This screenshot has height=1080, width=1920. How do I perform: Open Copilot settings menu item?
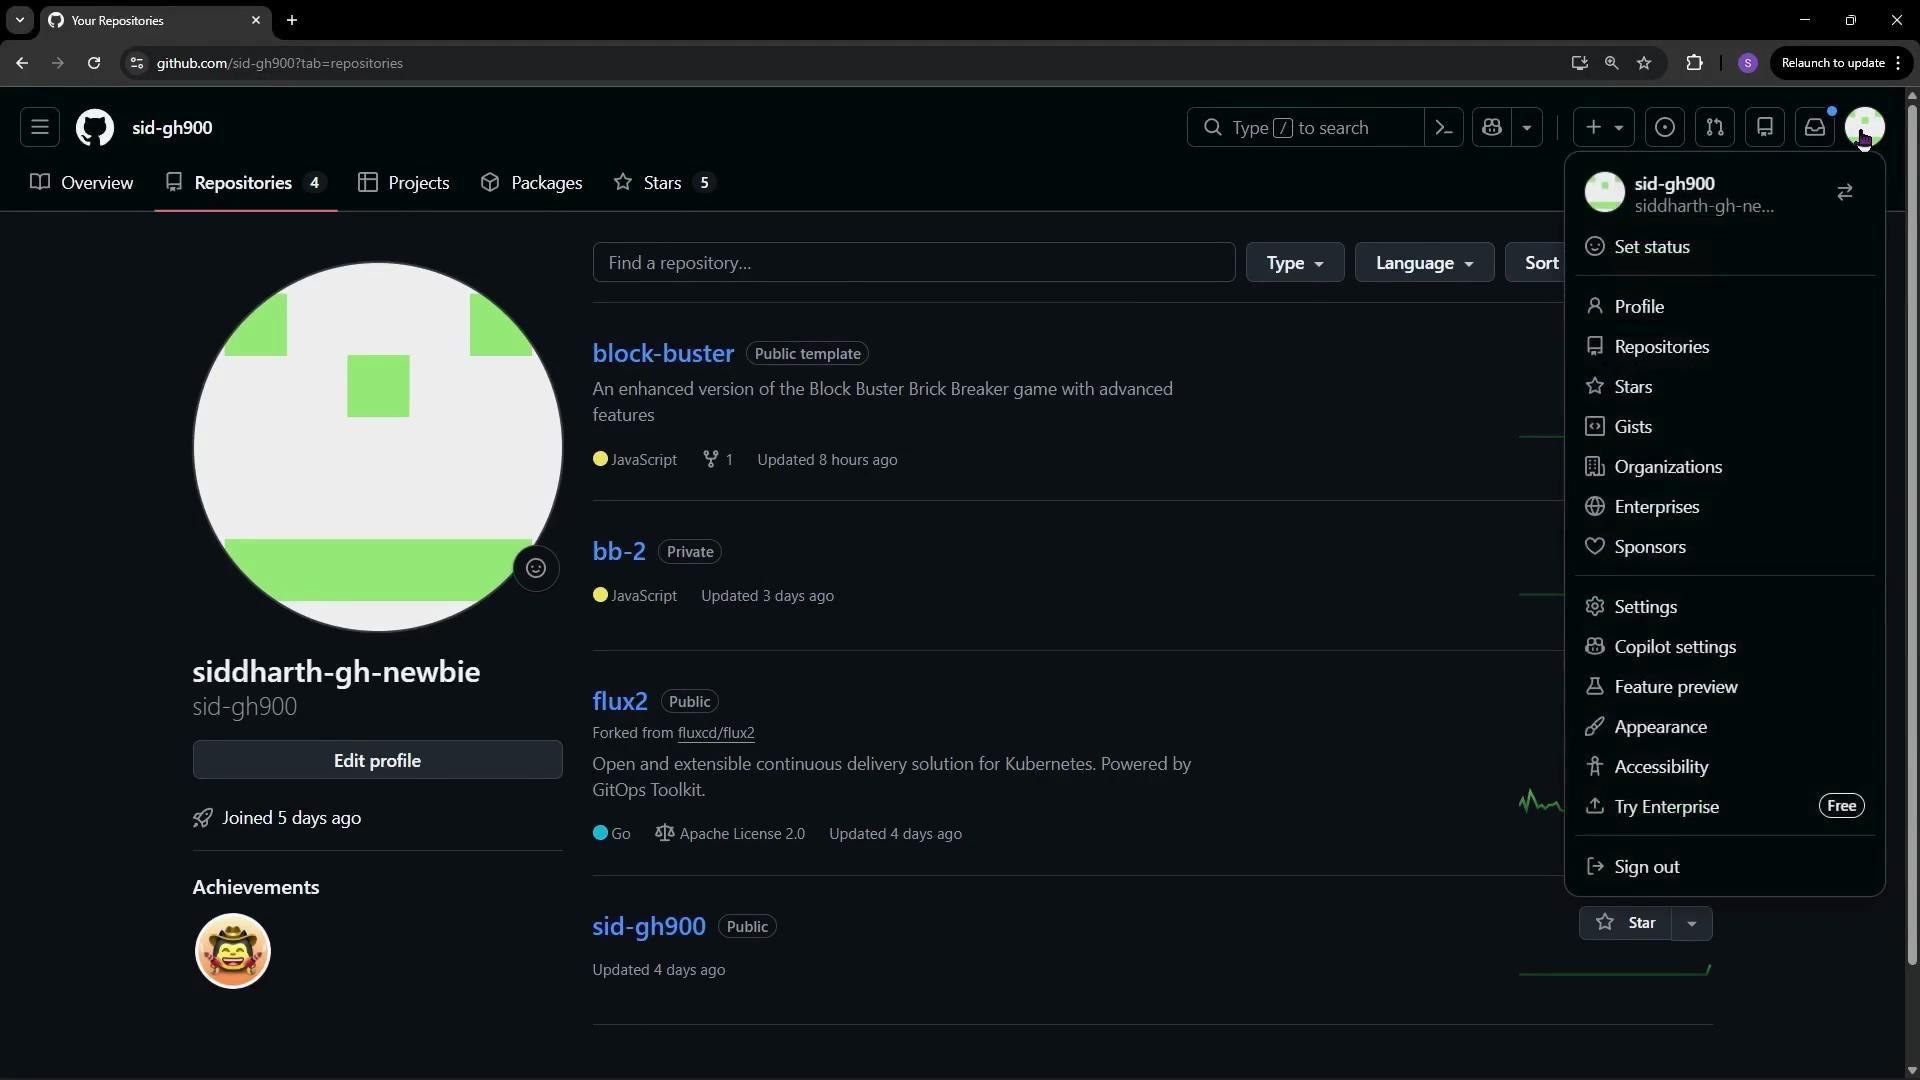(x=1725, y=646)
